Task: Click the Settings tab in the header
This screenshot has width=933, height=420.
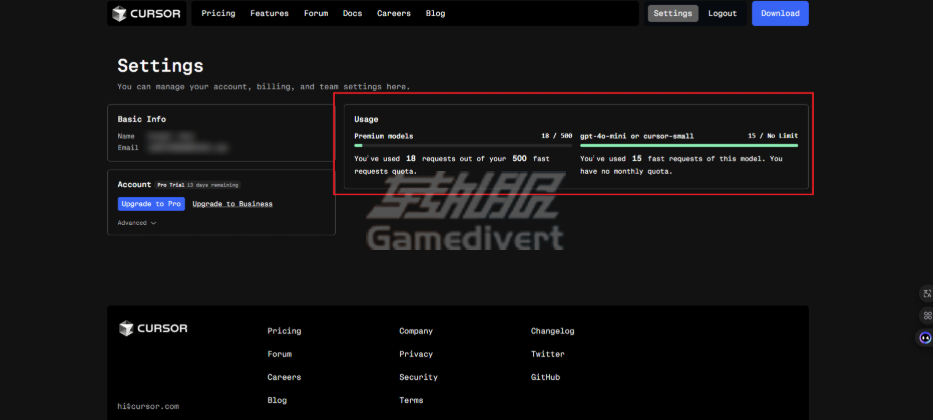Action: [x=673, y=14]
